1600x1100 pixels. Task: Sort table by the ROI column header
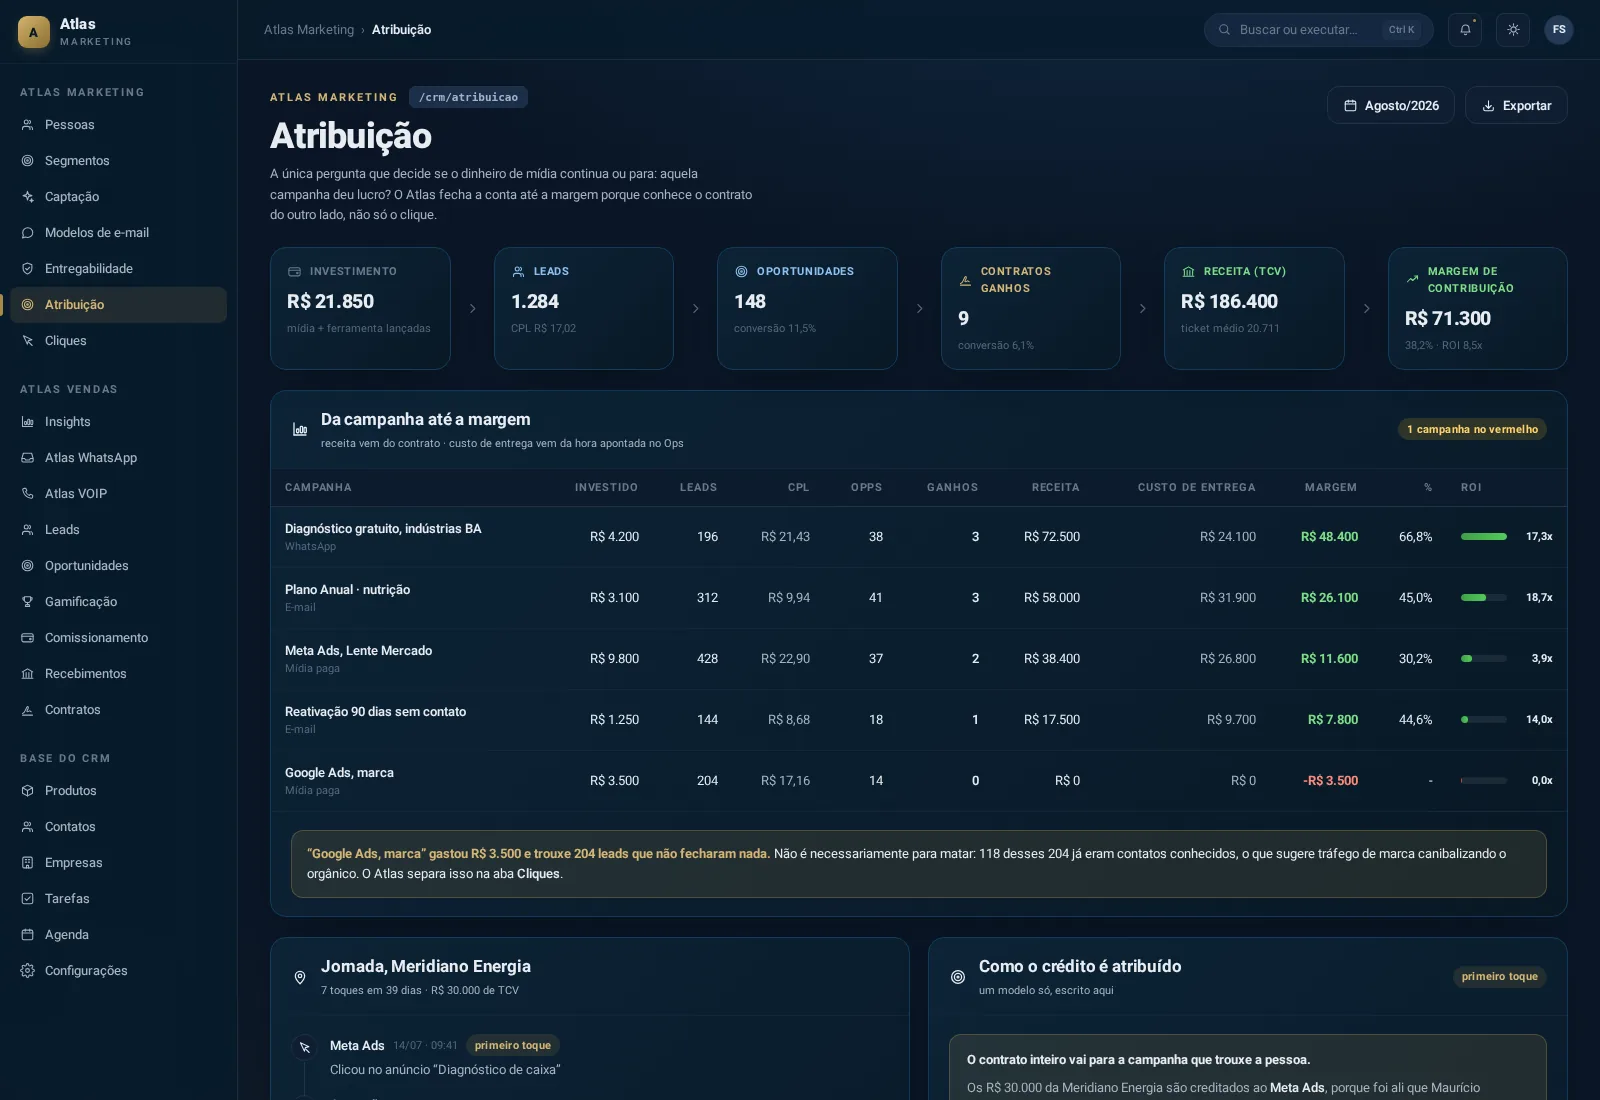tap(1471, 488)
